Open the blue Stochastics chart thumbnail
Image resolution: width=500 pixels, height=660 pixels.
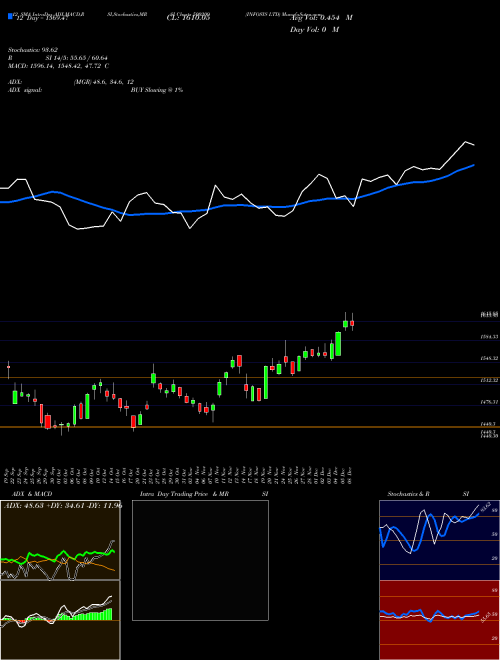pos(439,540)
